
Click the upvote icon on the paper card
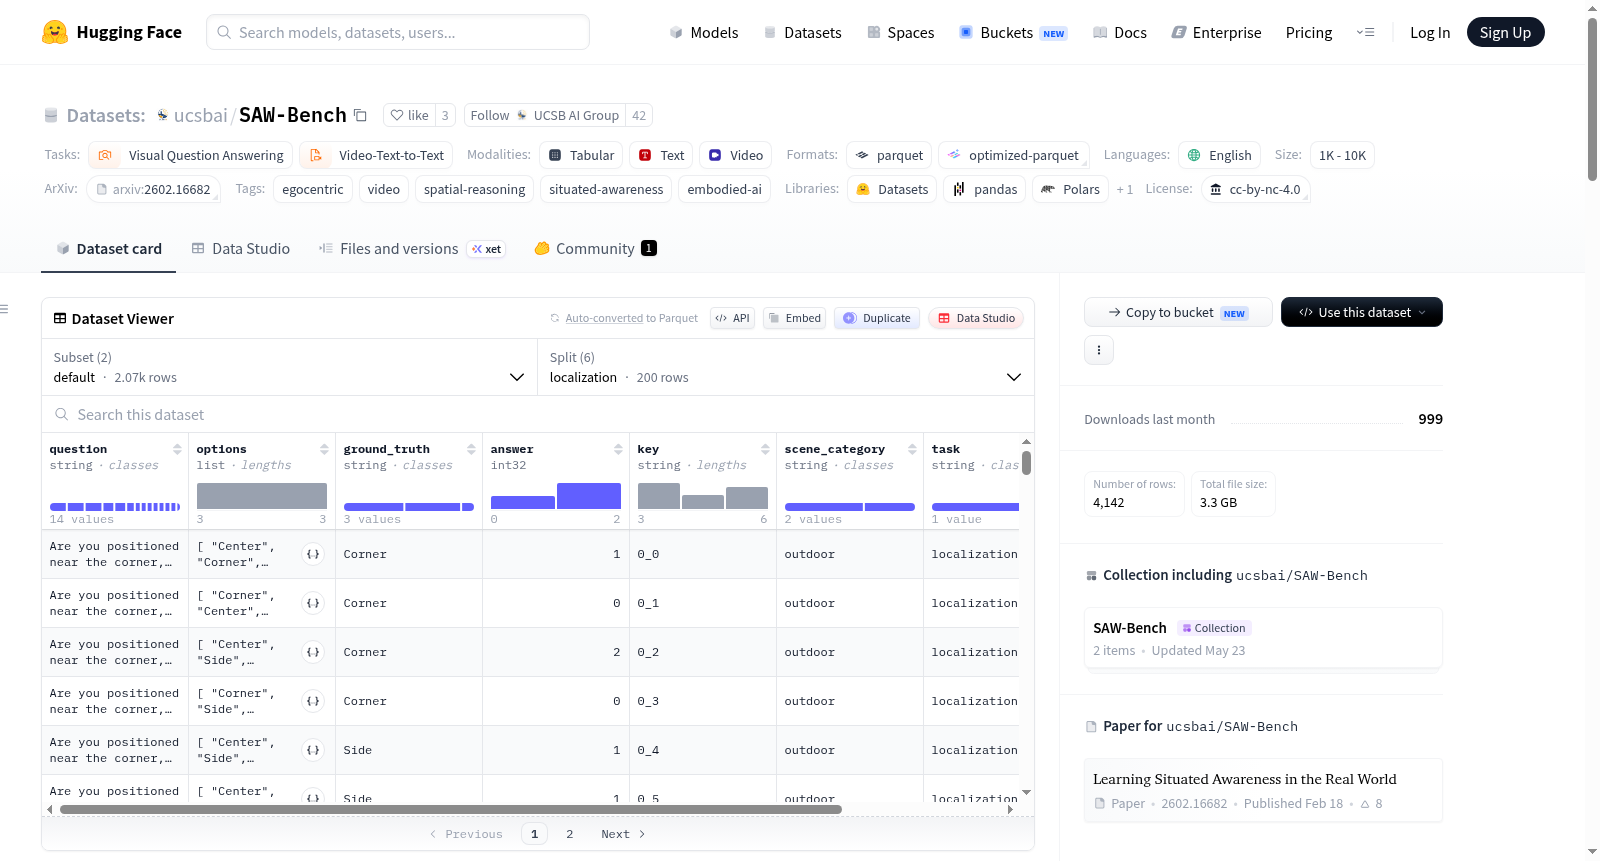pos(1365,804)
